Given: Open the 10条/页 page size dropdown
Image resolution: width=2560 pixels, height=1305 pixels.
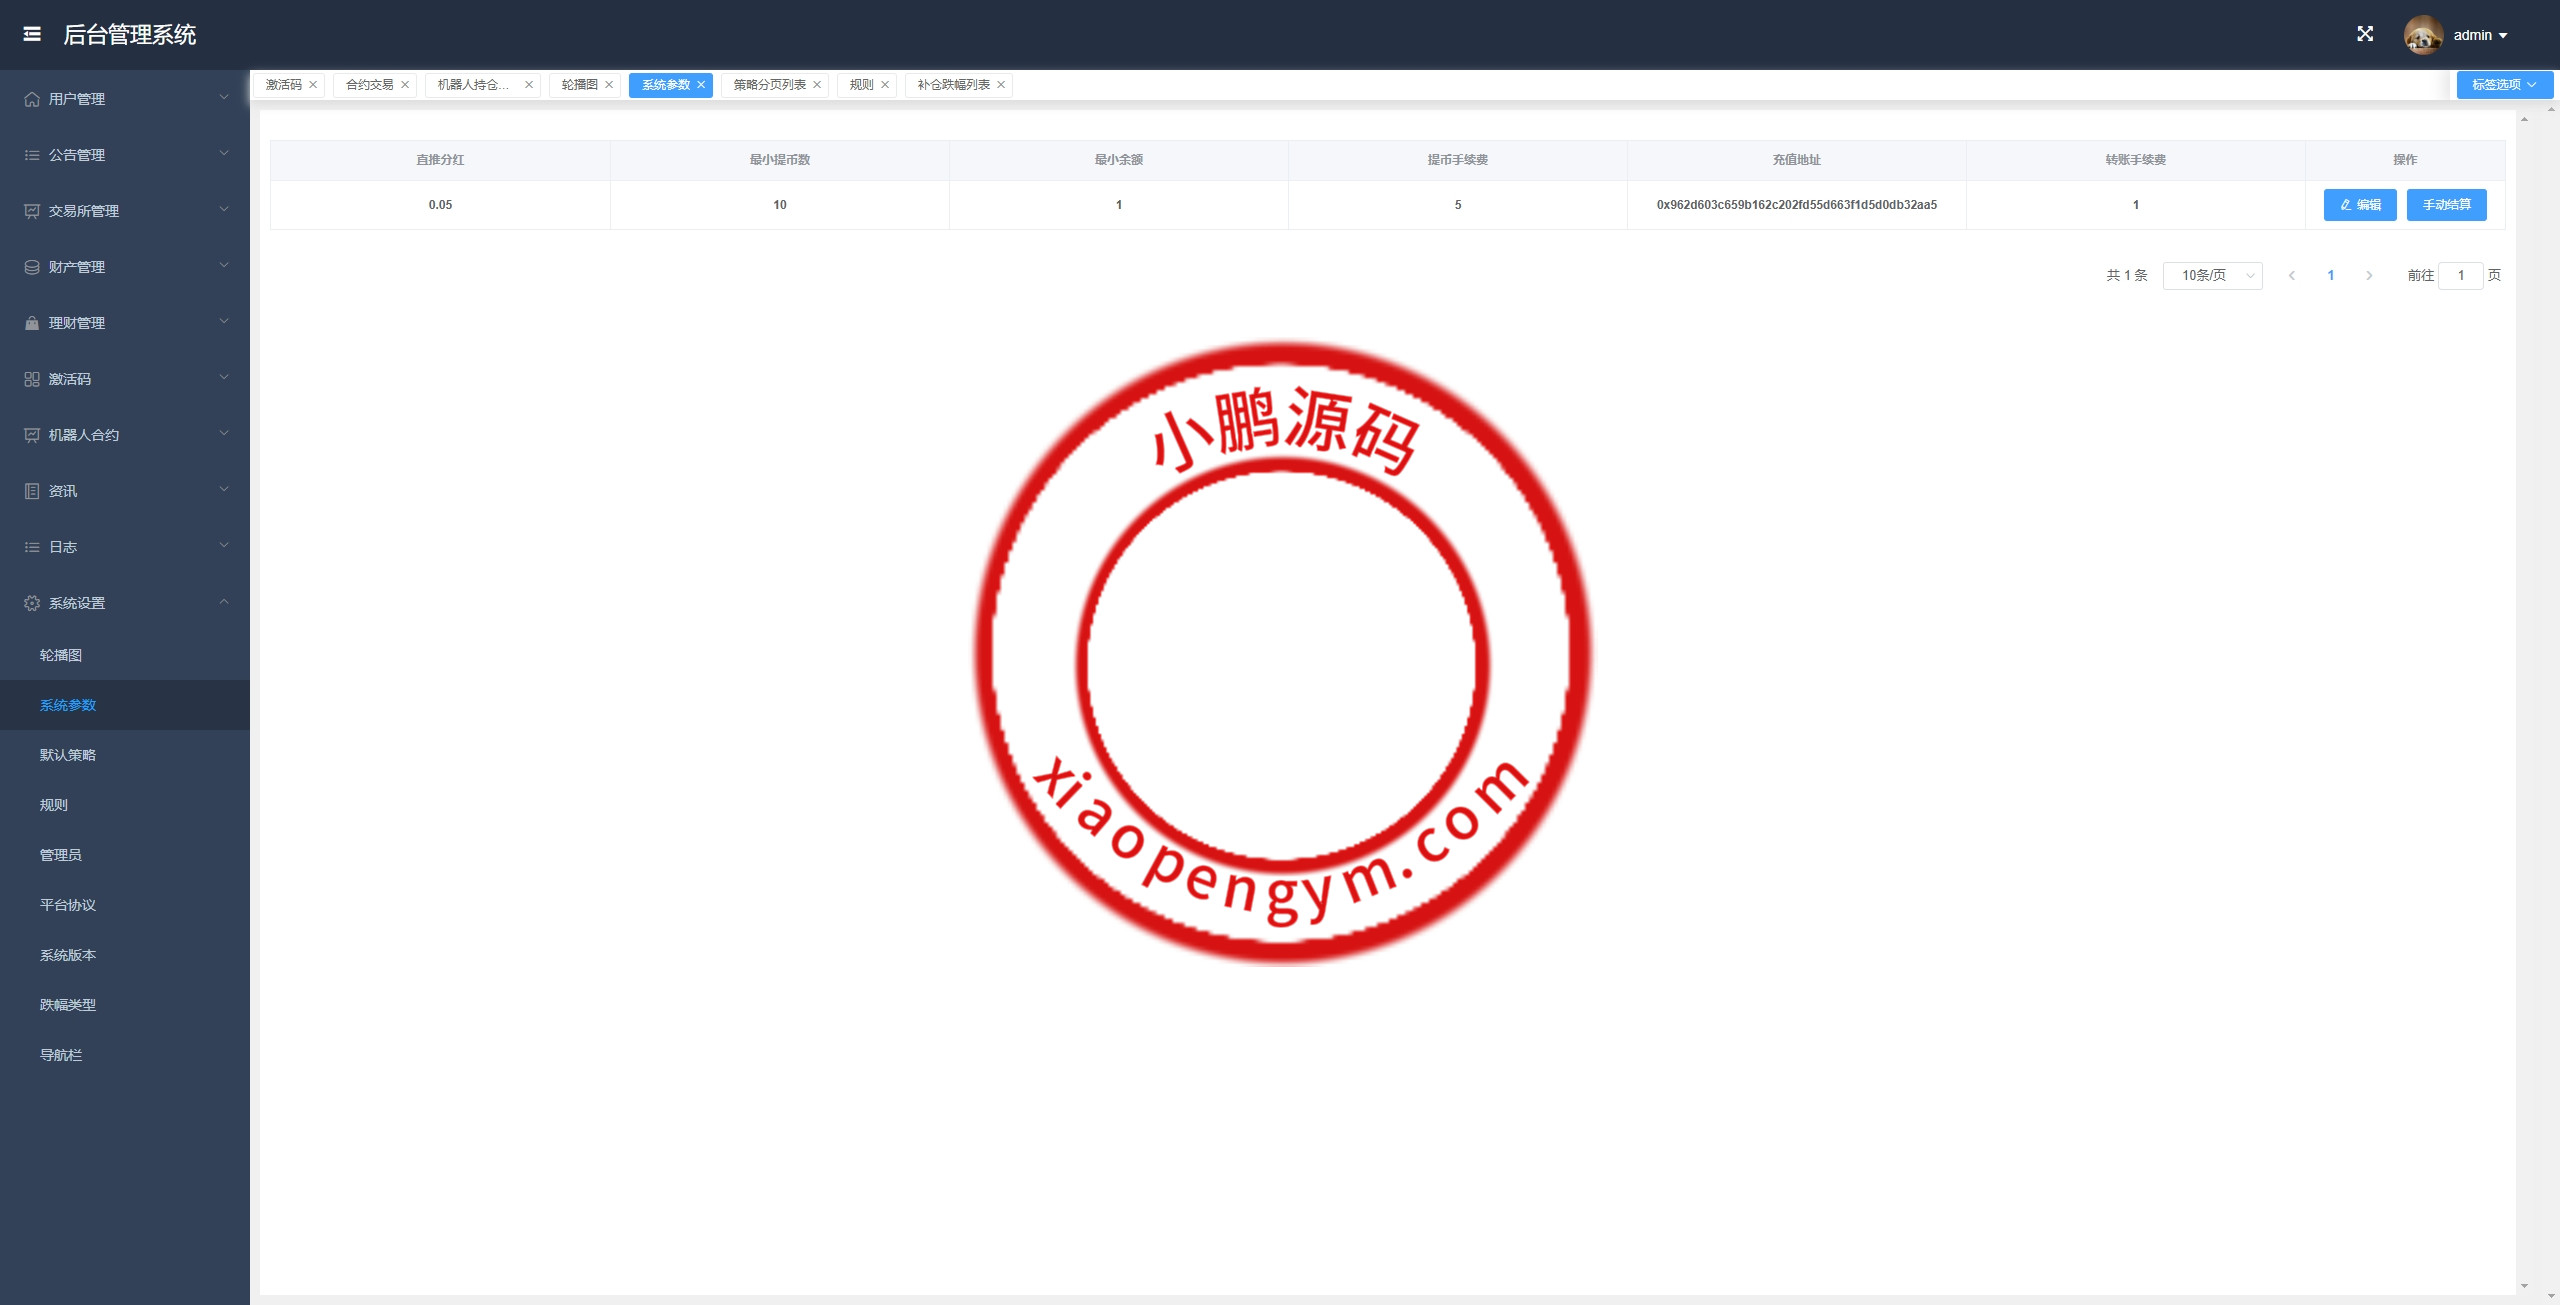Looking at the screenshot, I should click(2211, 275).
